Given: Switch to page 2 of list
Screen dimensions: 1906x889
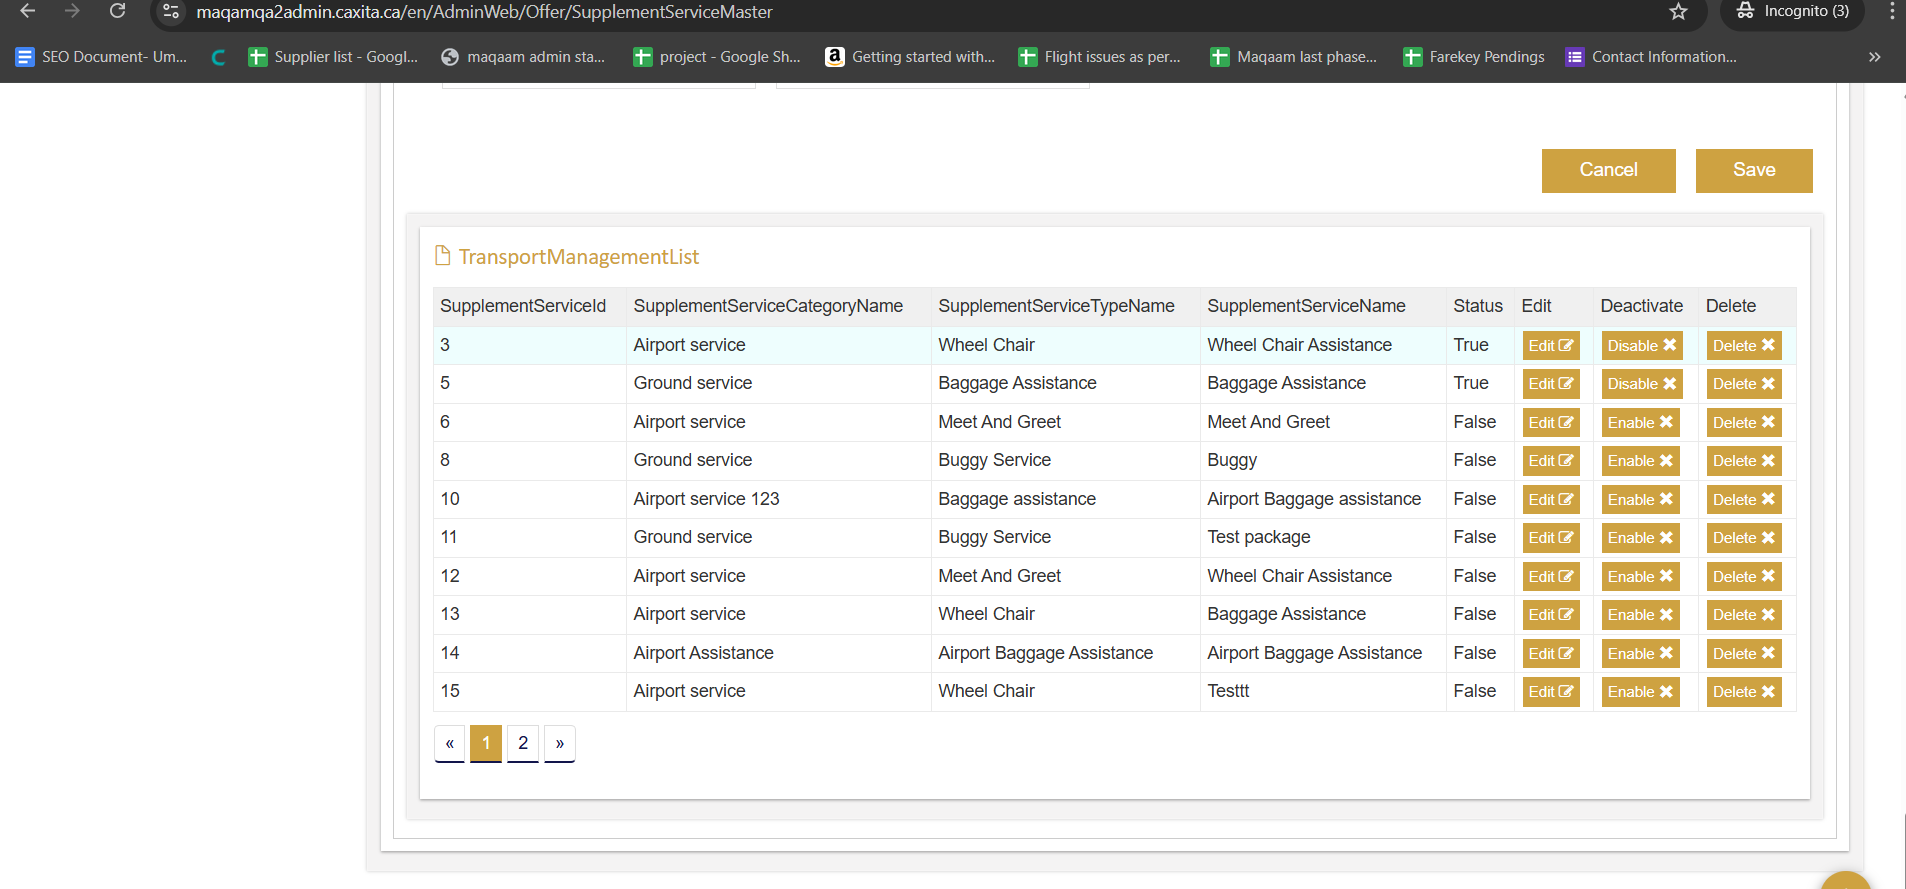Looking at the screenshot, I should [x=523, y=743].
